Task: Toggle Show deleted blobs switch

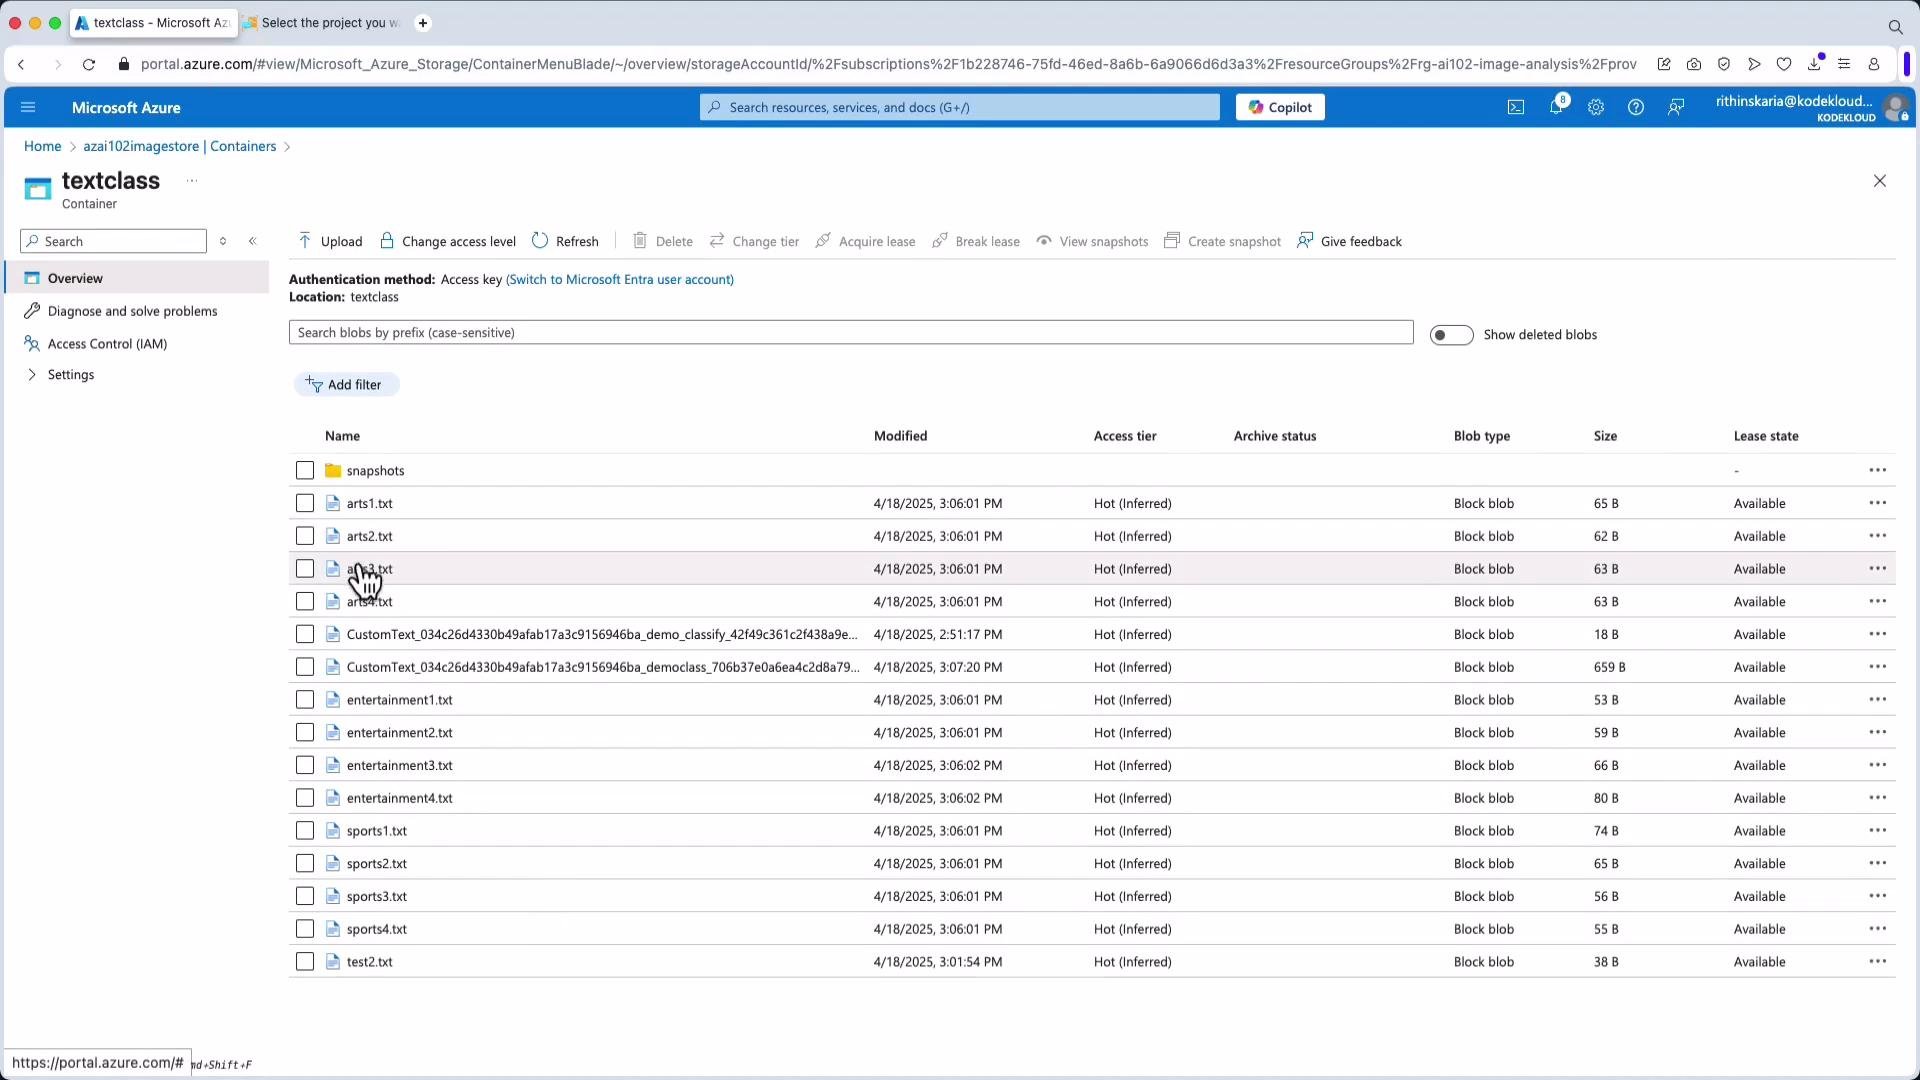Action: tap(1451, 335)
